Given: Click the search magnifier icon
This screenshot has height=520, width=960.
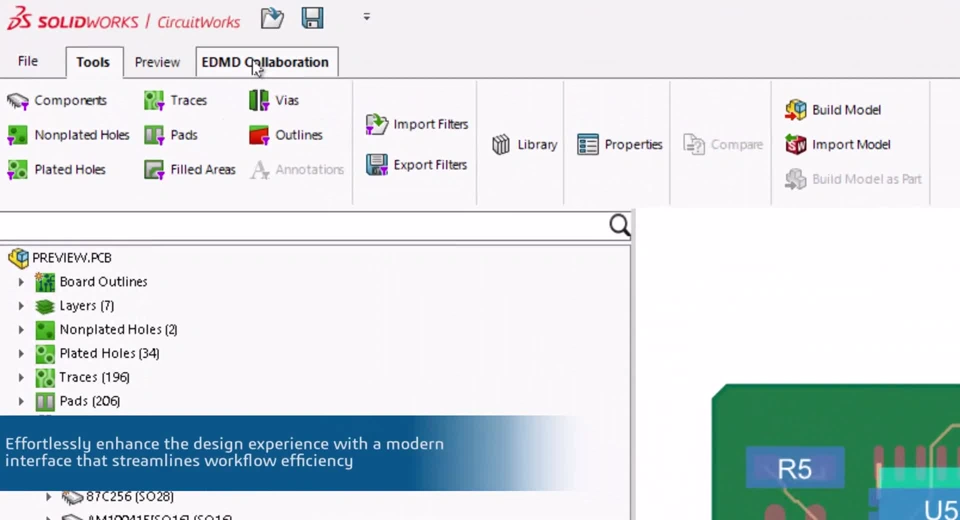Looking at the screenshot, I should point(619,225).
